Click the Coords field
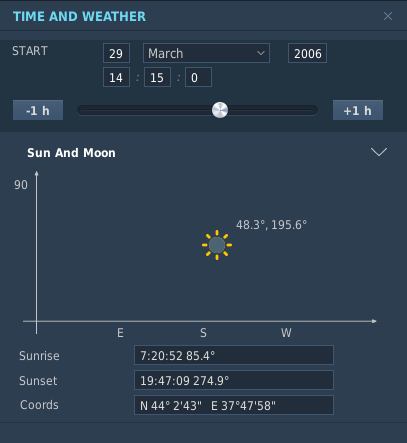This screenshot has width=407, height=443. point(234,405)
